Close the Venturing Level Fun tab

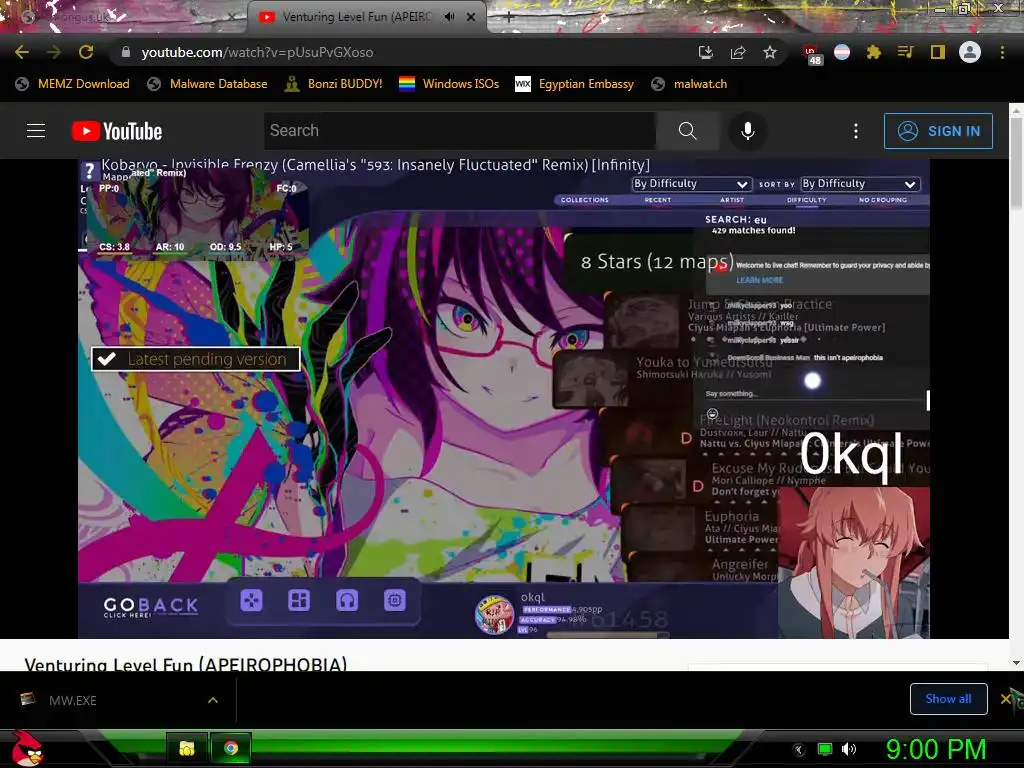click(x=471, y=17)
